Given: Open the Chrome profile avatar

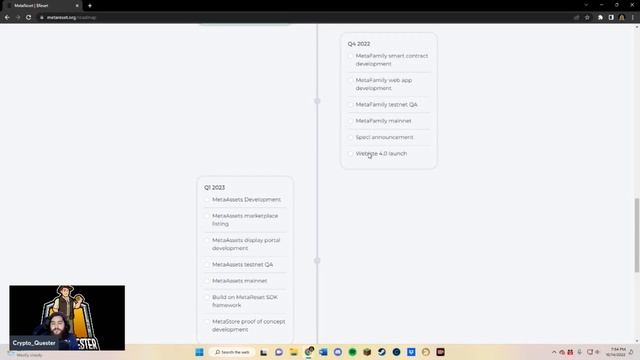Looking at the screenshot, I should (622, 18).
